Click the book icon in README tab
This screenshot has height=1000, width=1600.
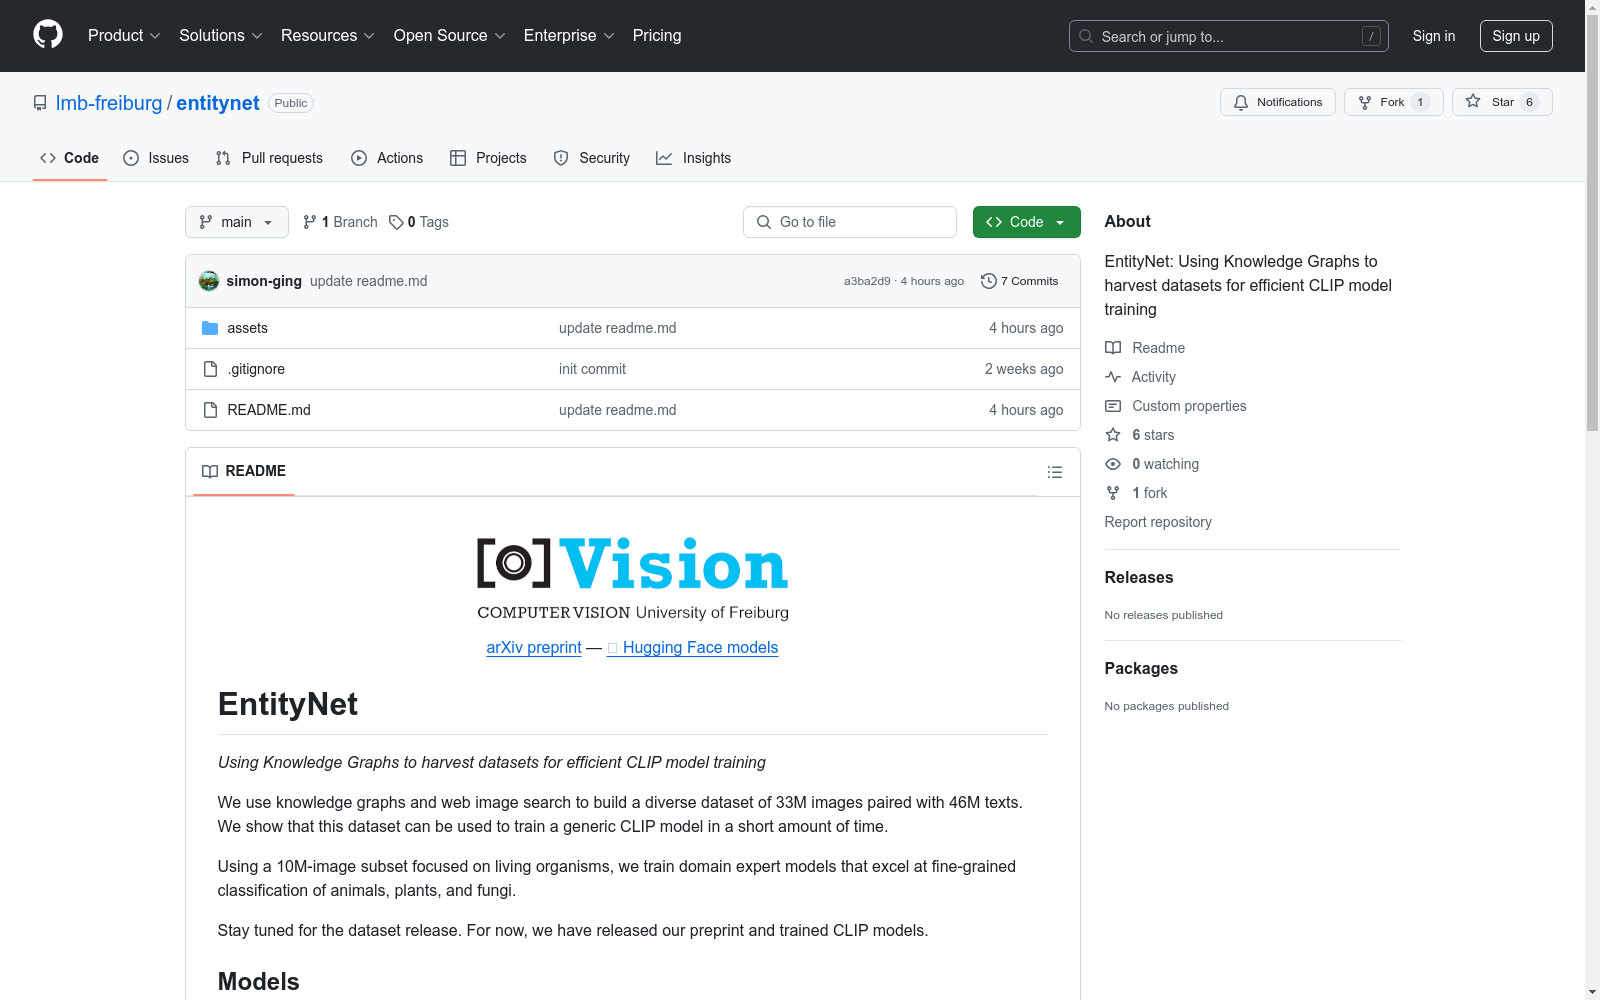click(x=210, y=471)
